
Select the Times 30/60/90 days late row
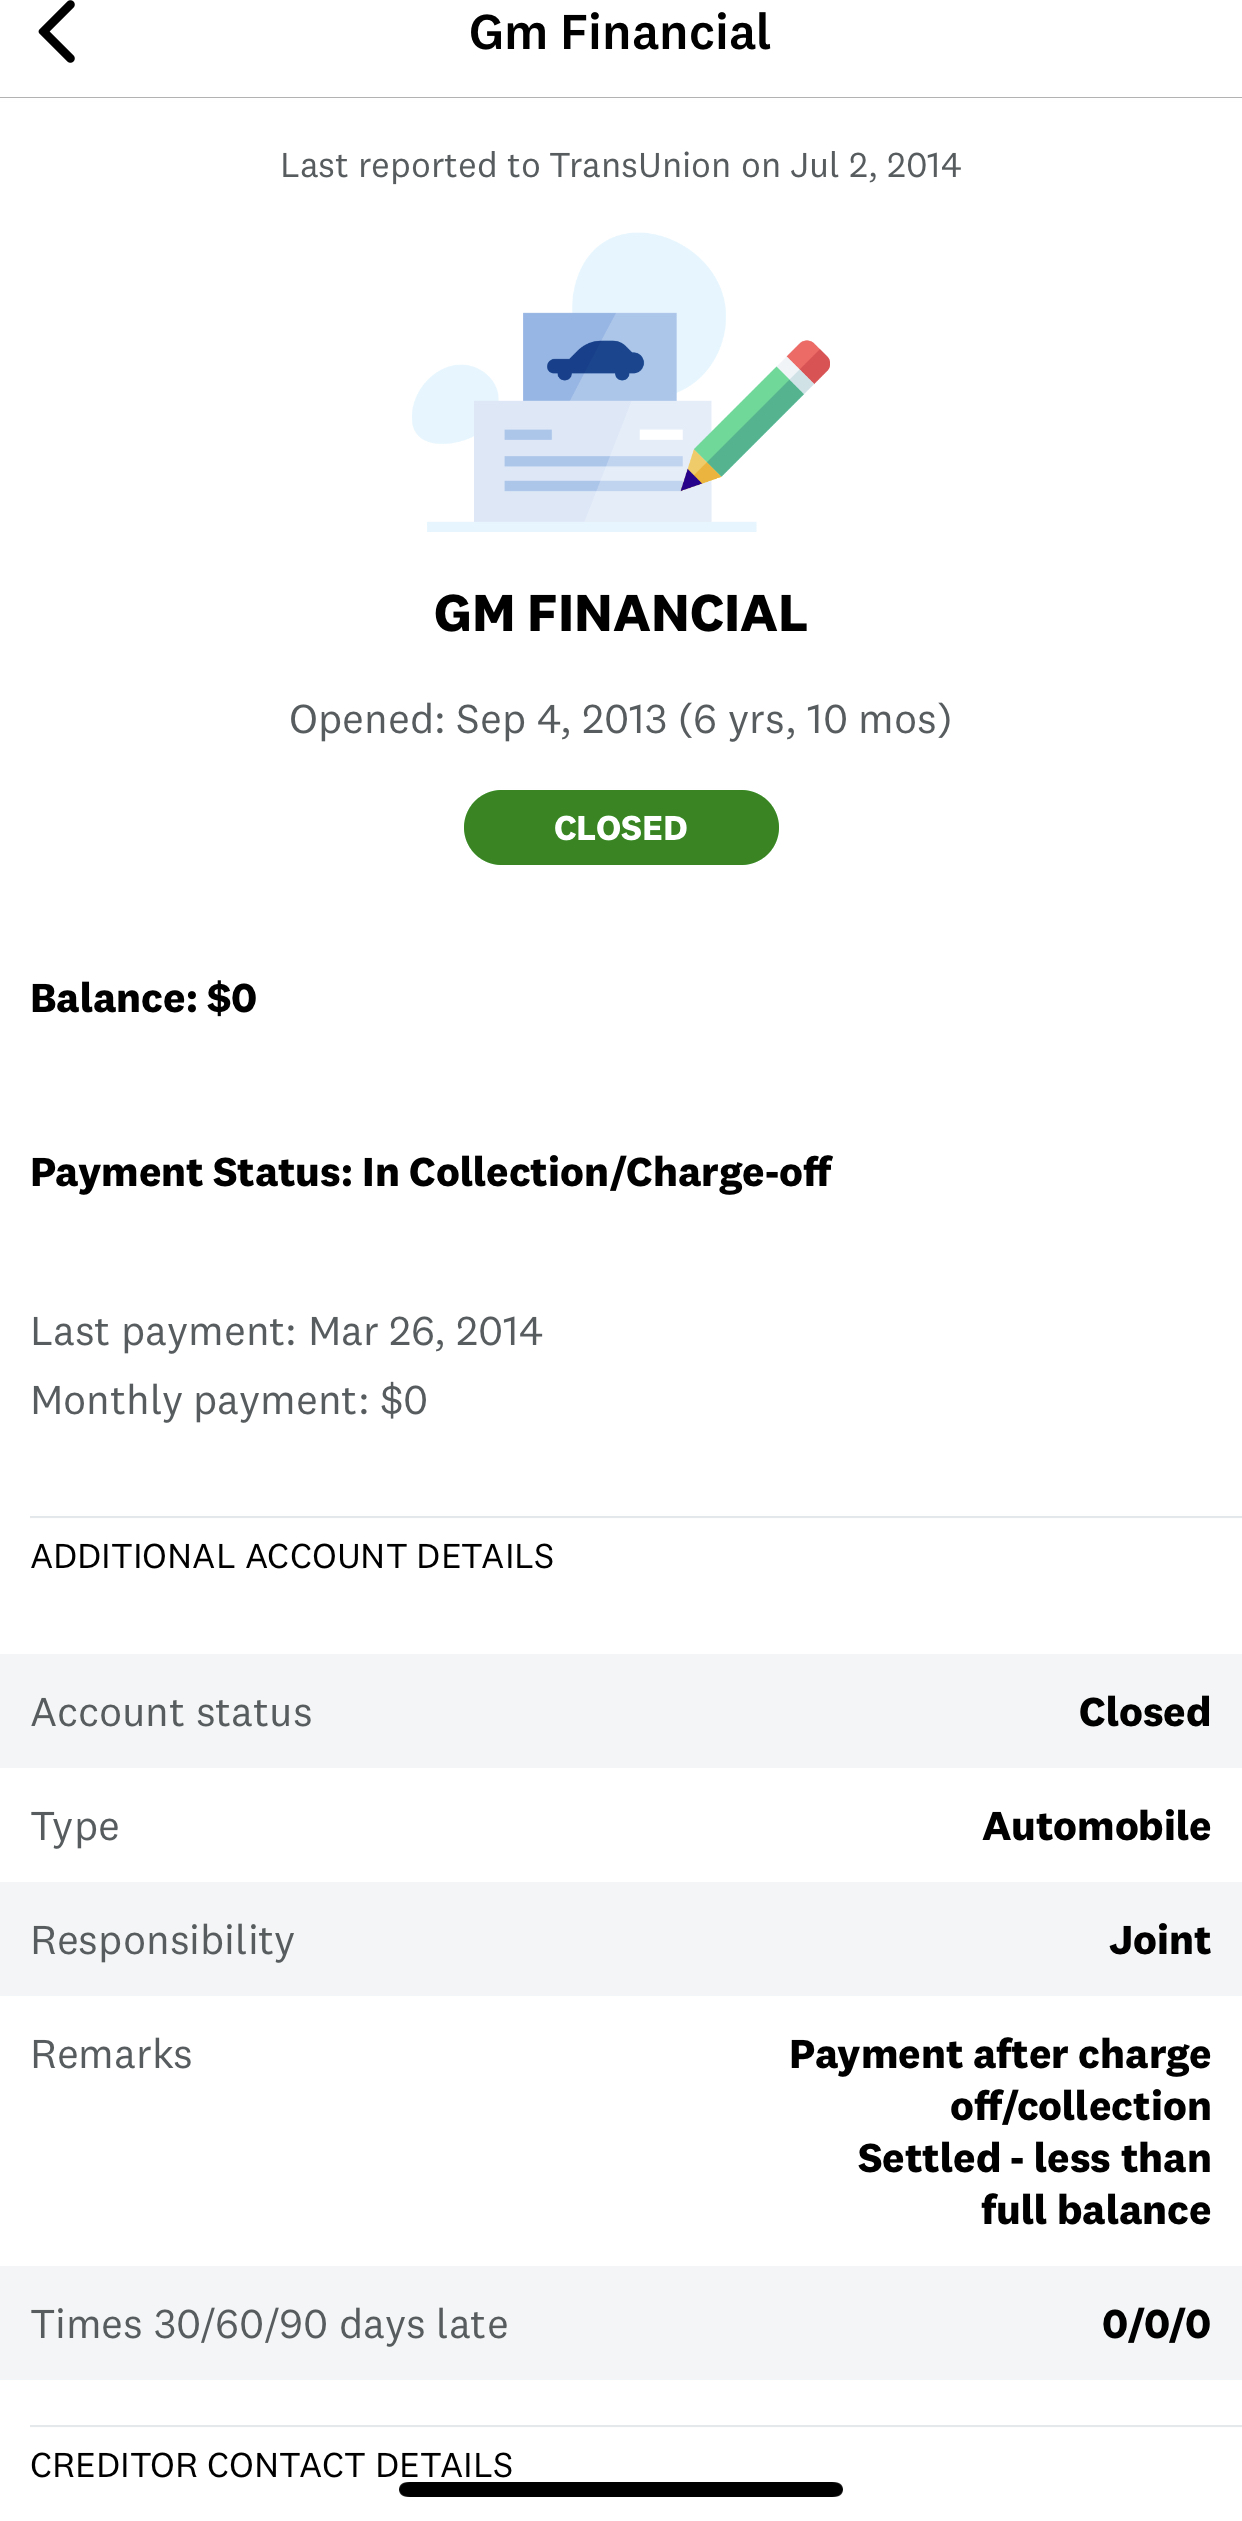(x=620, y=2324)
